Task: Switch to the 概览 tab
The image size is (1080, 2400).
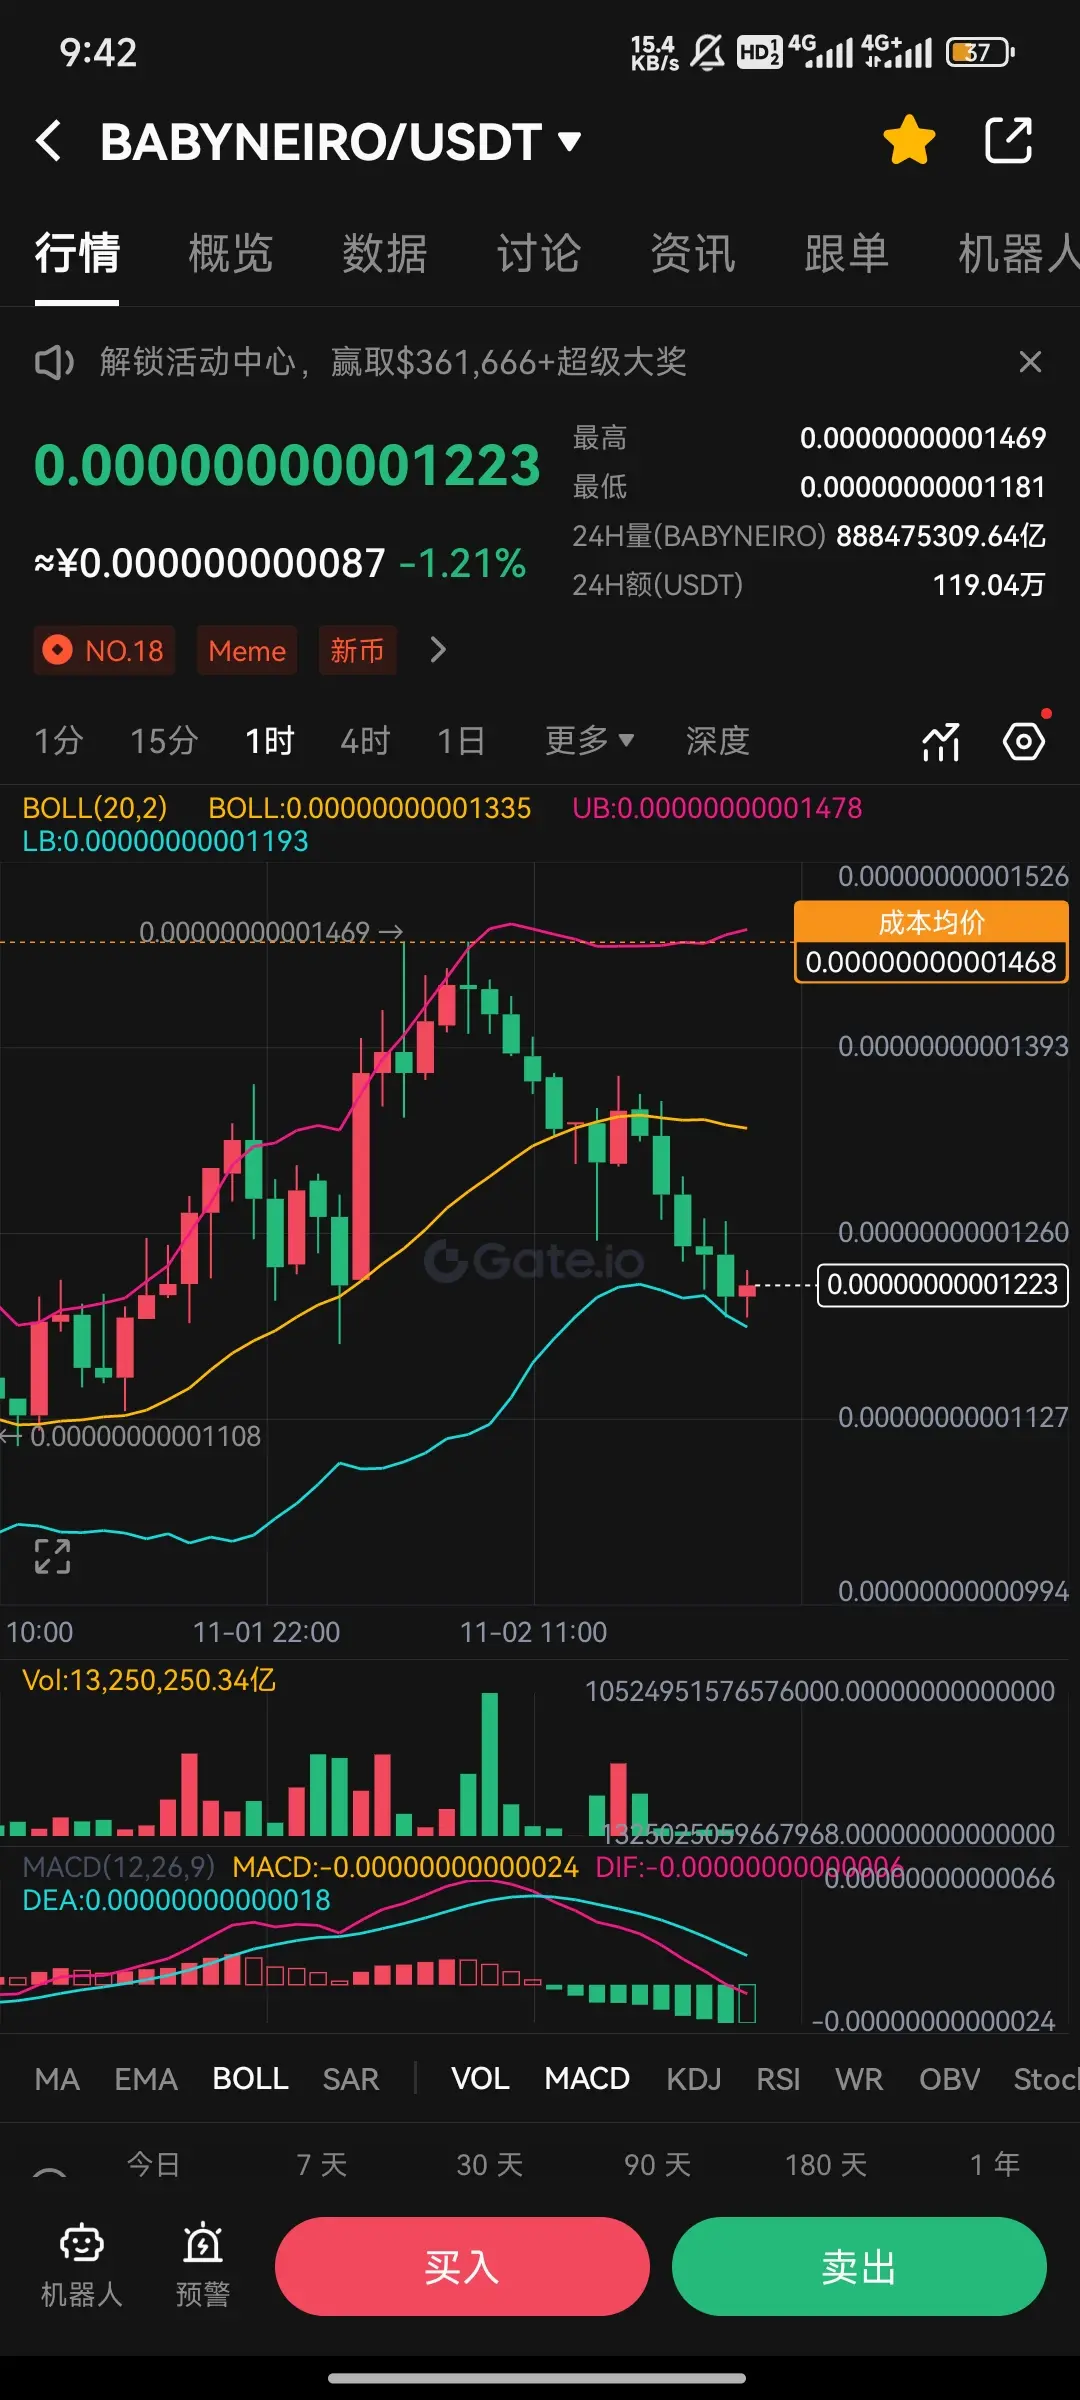Action: click(231, 253)
